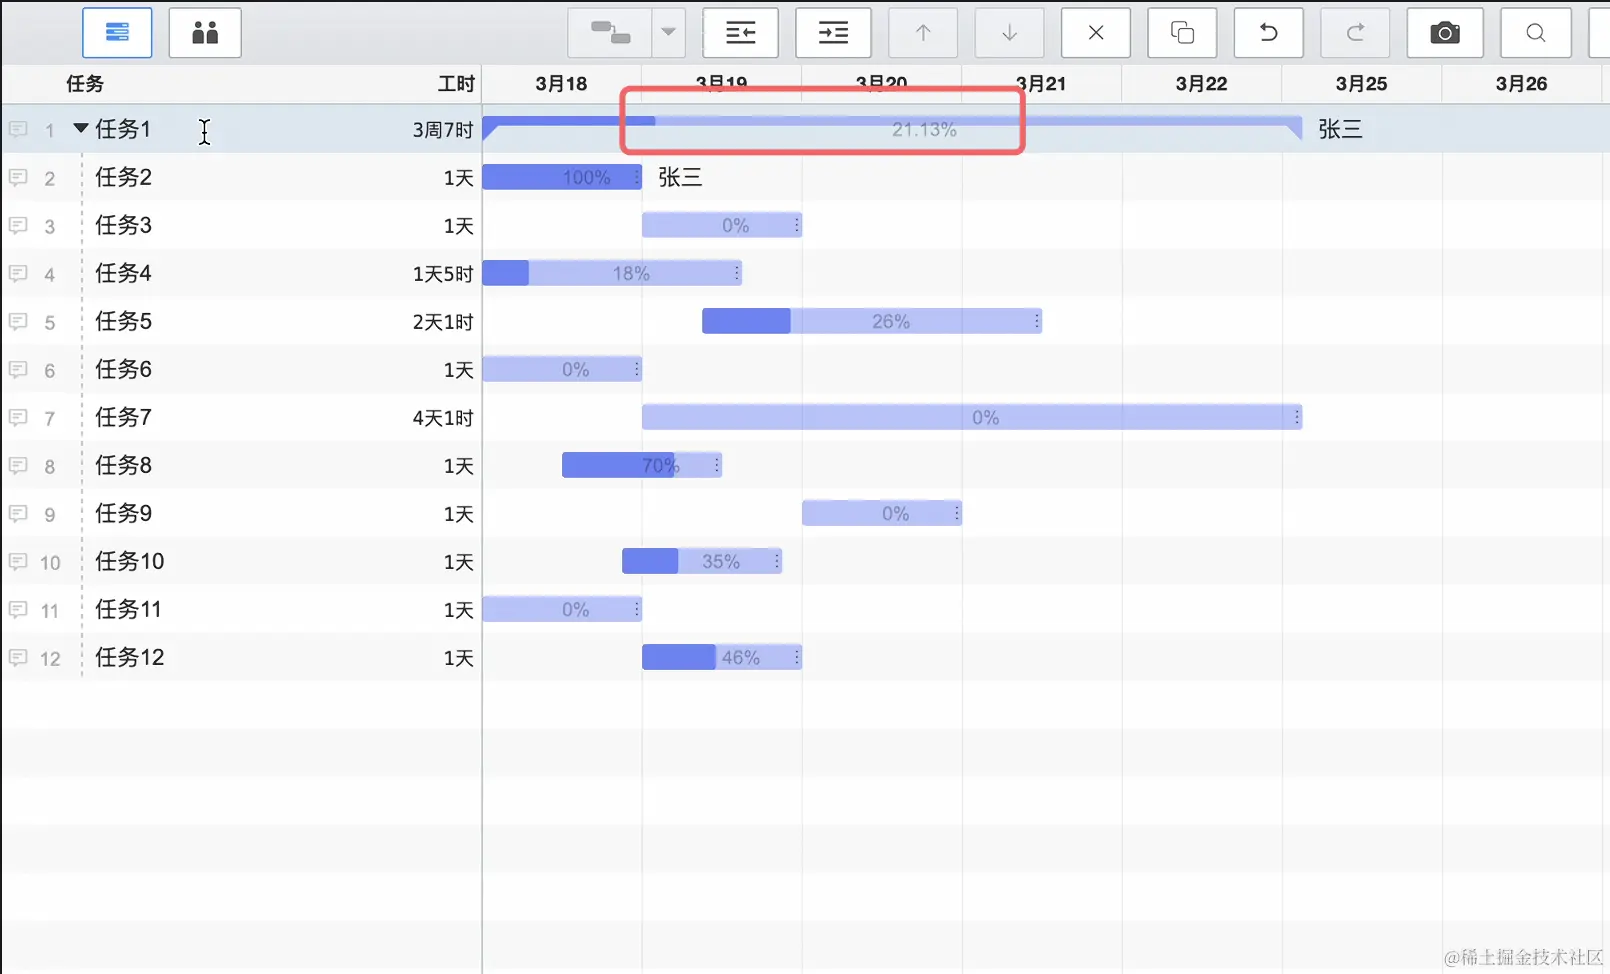Click the 4天1时 duration cell
The width and height of the screenshot is (1610, 974).
point(442,418)
